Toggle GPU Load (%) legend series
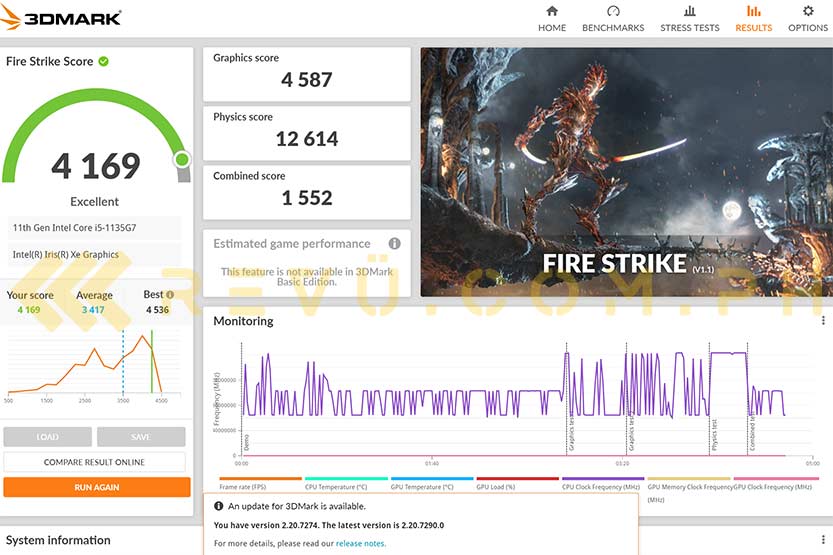Screen dimensions: 833x555 tap(517, 483)
